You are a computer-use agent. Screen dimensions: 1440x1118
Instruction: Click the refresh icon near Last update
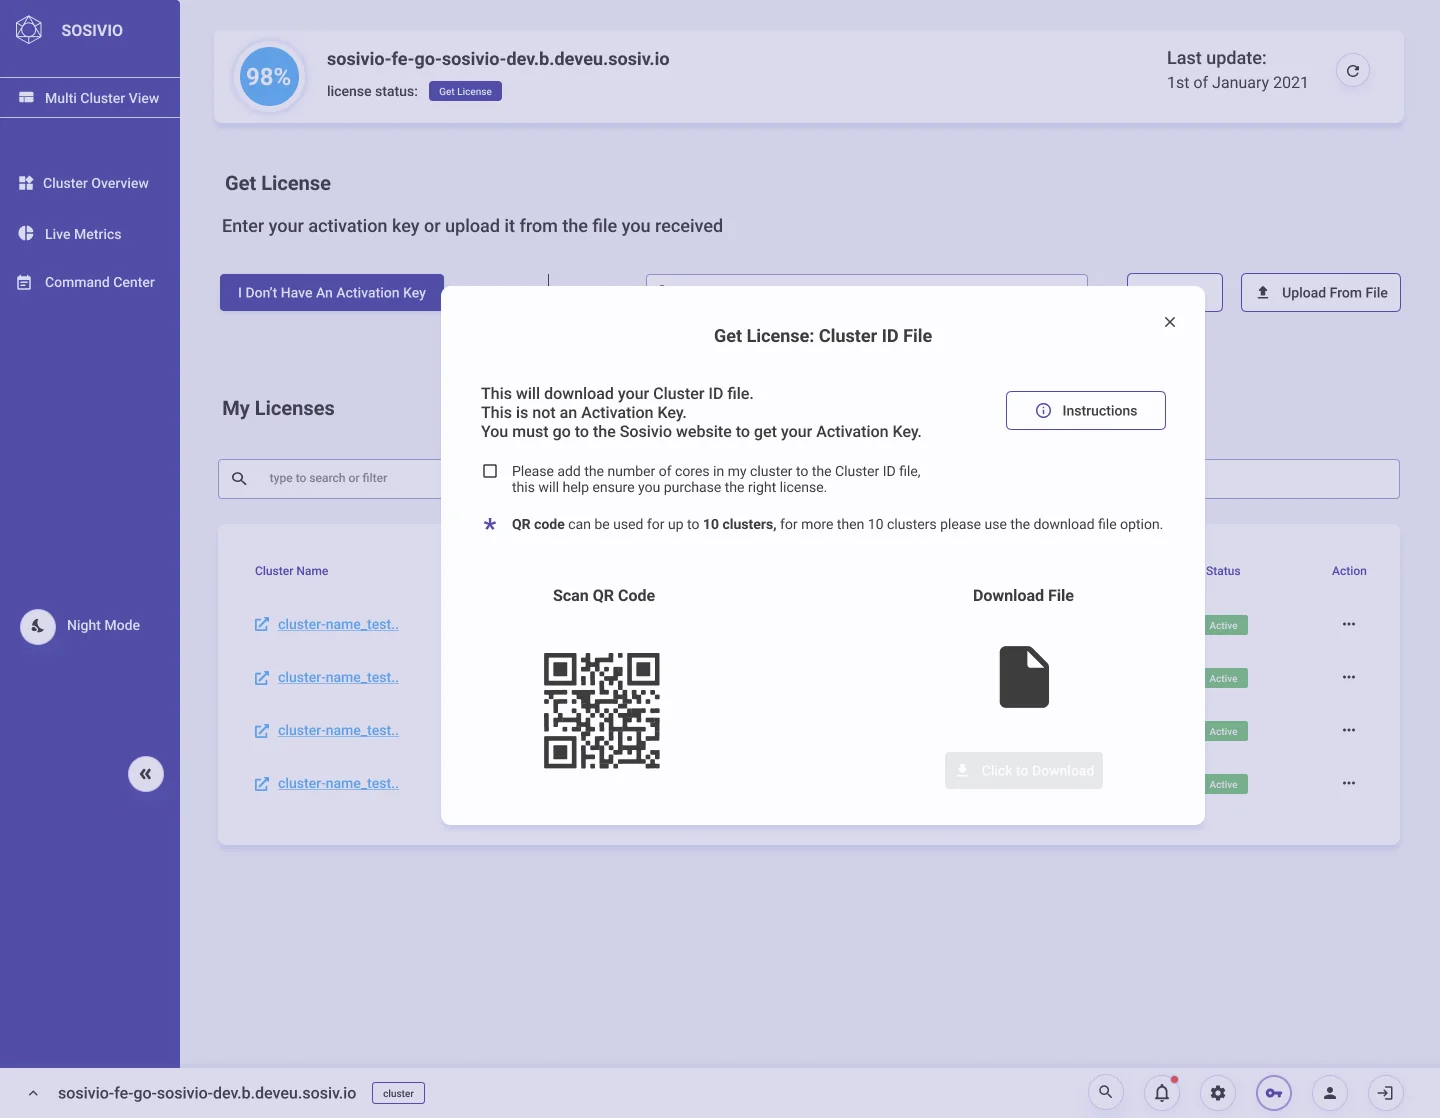click(1353, 71)
